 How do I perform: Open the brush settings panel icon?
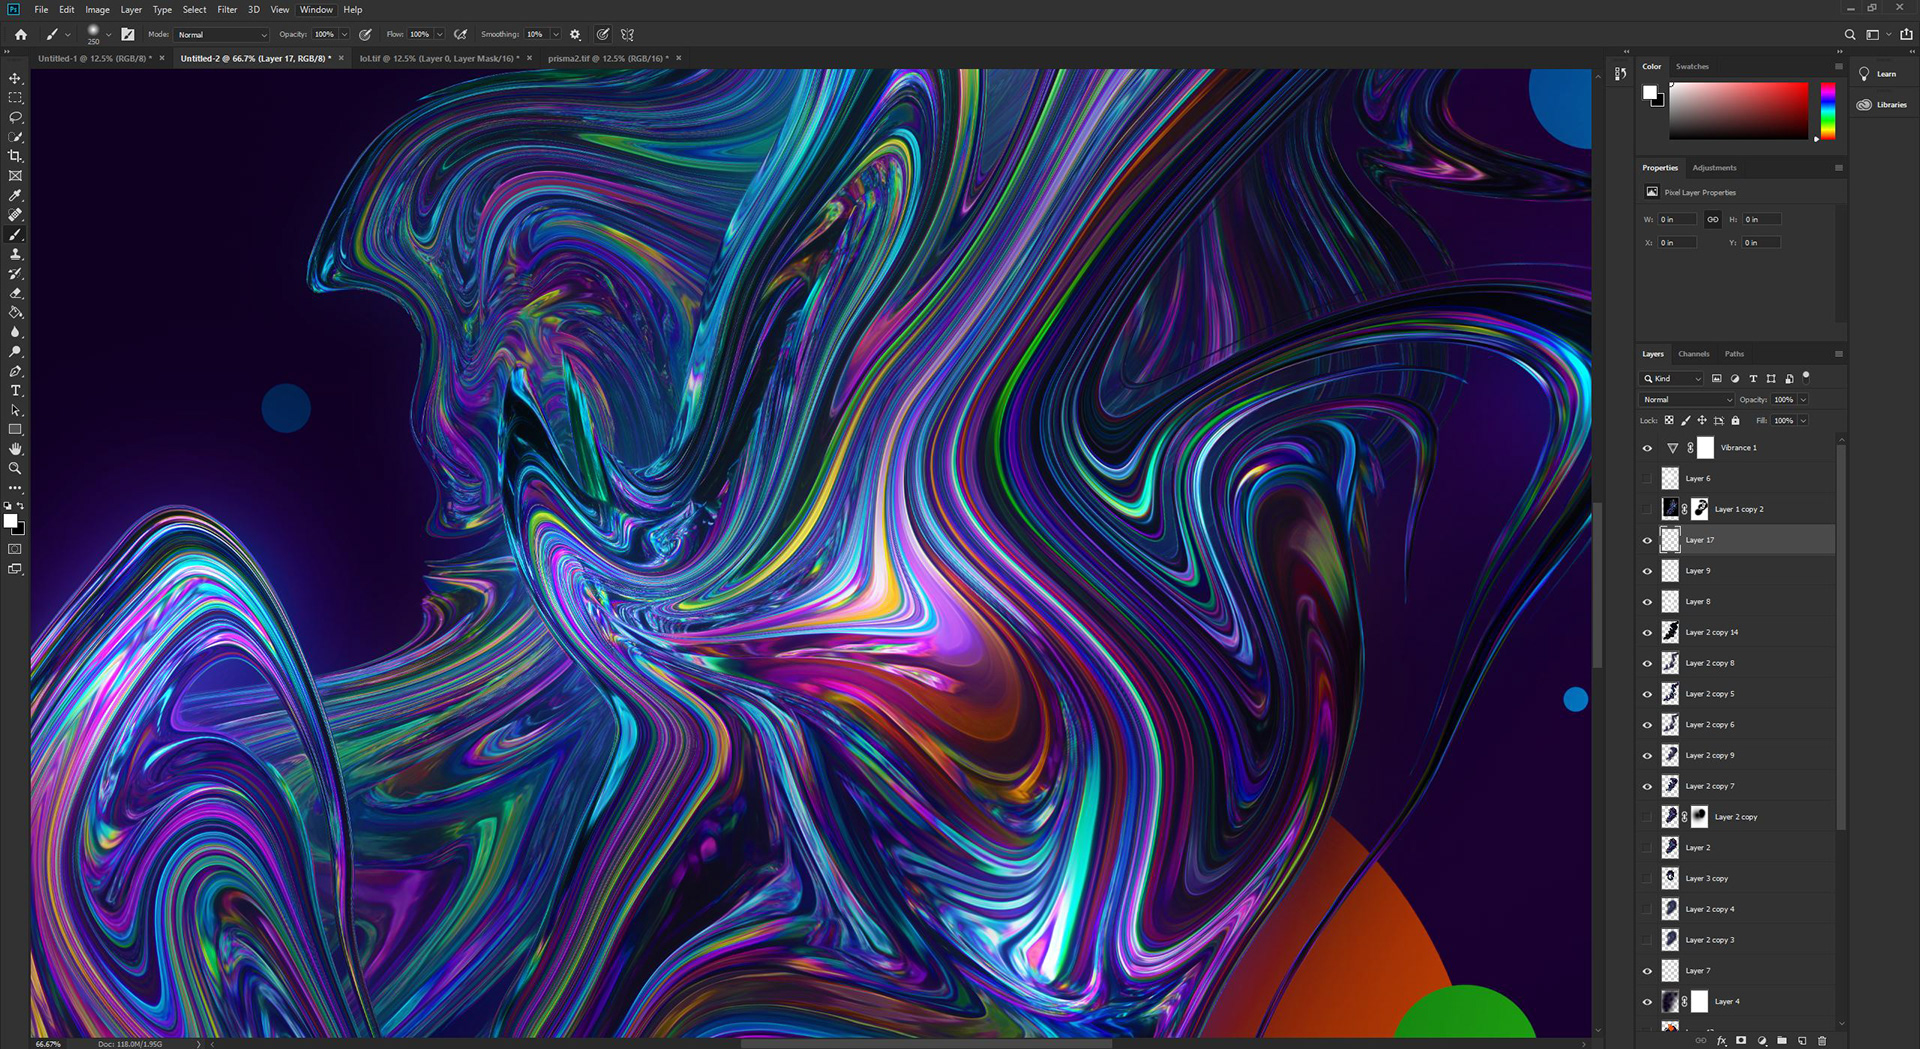point(128,34)
